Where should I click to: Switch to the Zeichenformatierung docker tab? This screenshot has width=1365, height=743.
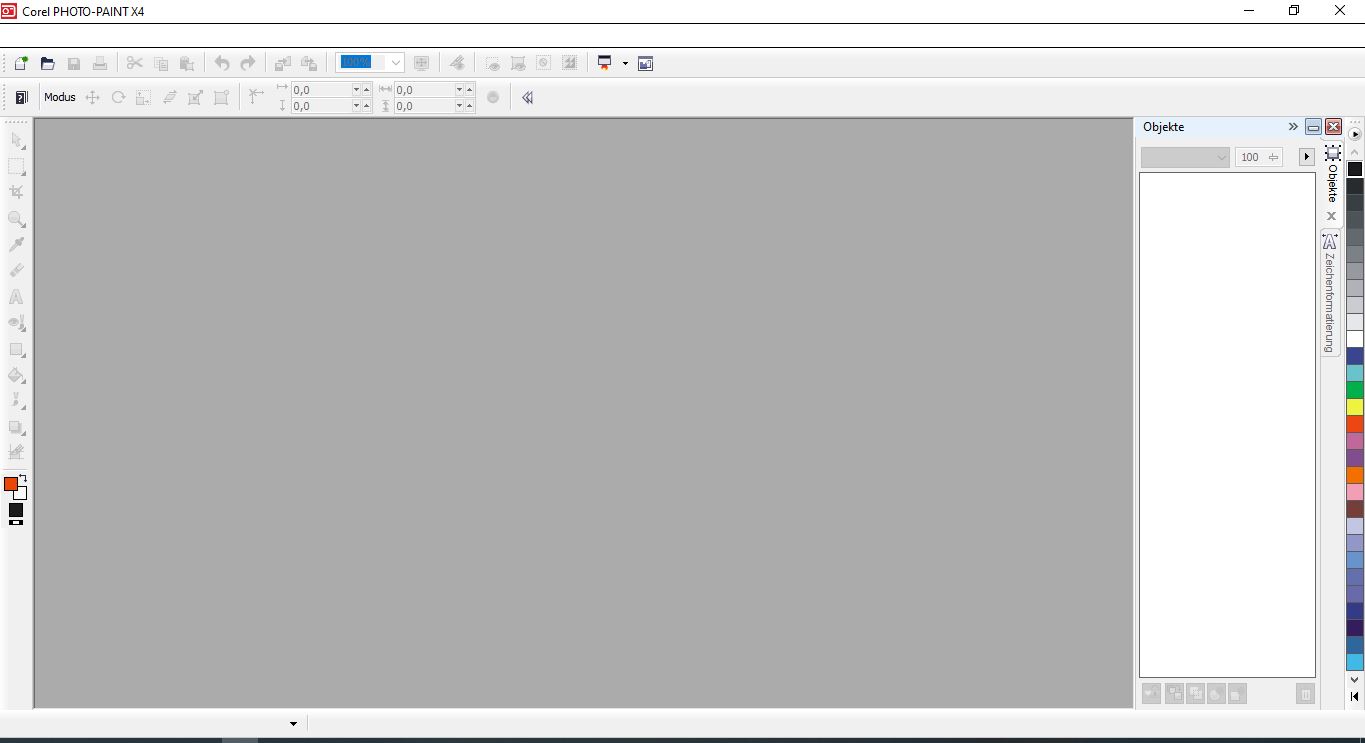[1330, 290]
